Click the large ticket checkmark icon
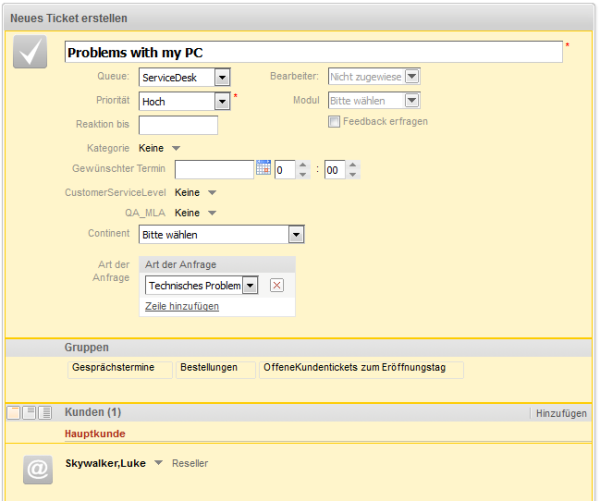The image size is (600, 501). (30, 52)
